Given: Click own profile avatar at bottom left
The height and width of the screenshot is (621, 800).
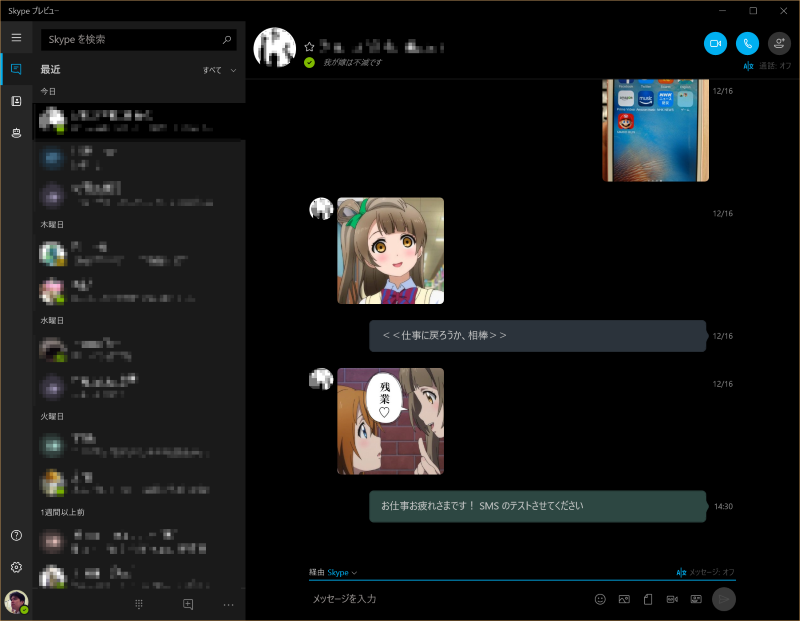Looking at the screenshot, I should (x=16, y=602).
